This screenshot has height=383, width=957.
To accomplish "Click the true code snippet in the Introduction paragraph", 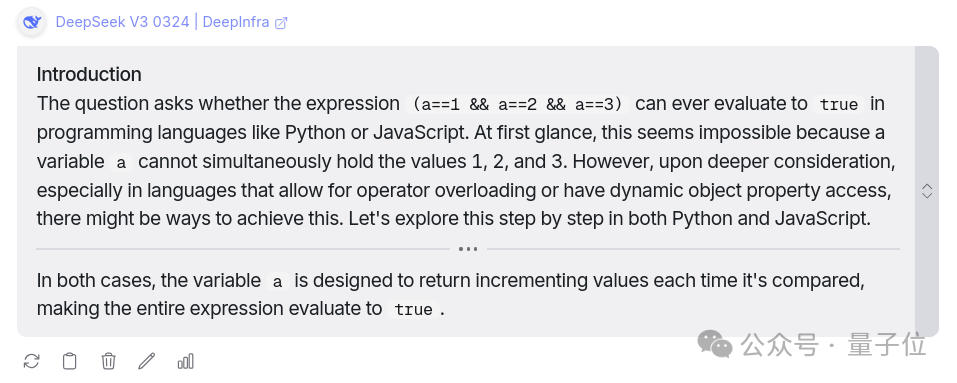I will (x=839, y=104).
